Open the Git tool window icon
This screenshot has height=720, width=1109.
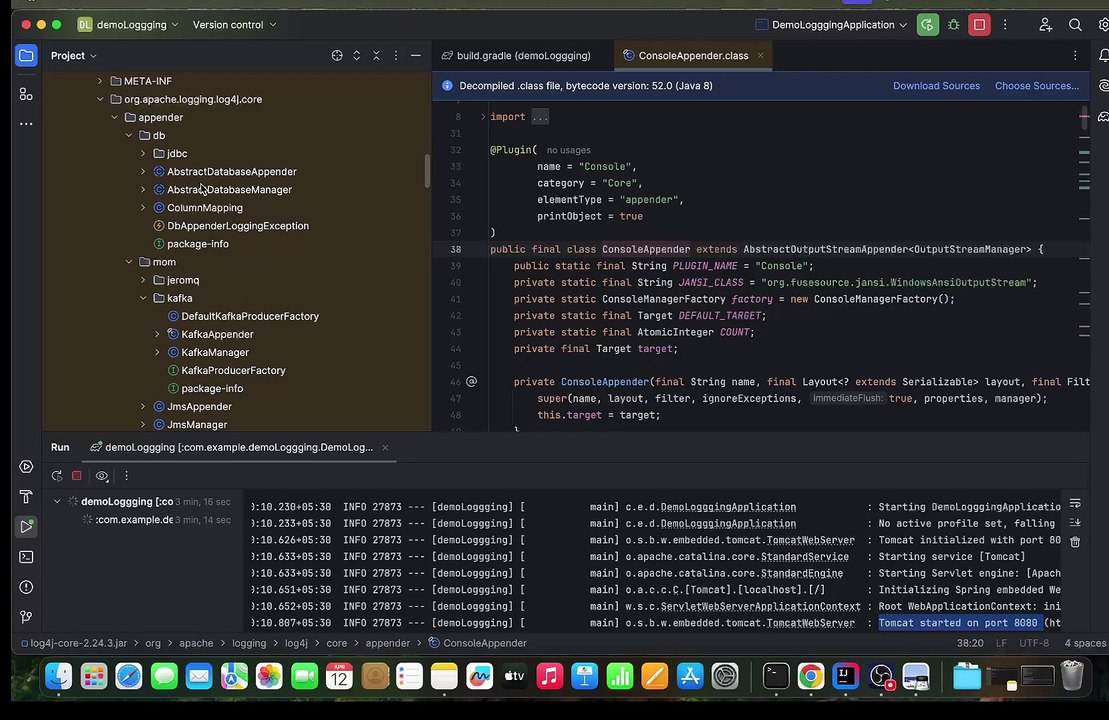[26, 617]
